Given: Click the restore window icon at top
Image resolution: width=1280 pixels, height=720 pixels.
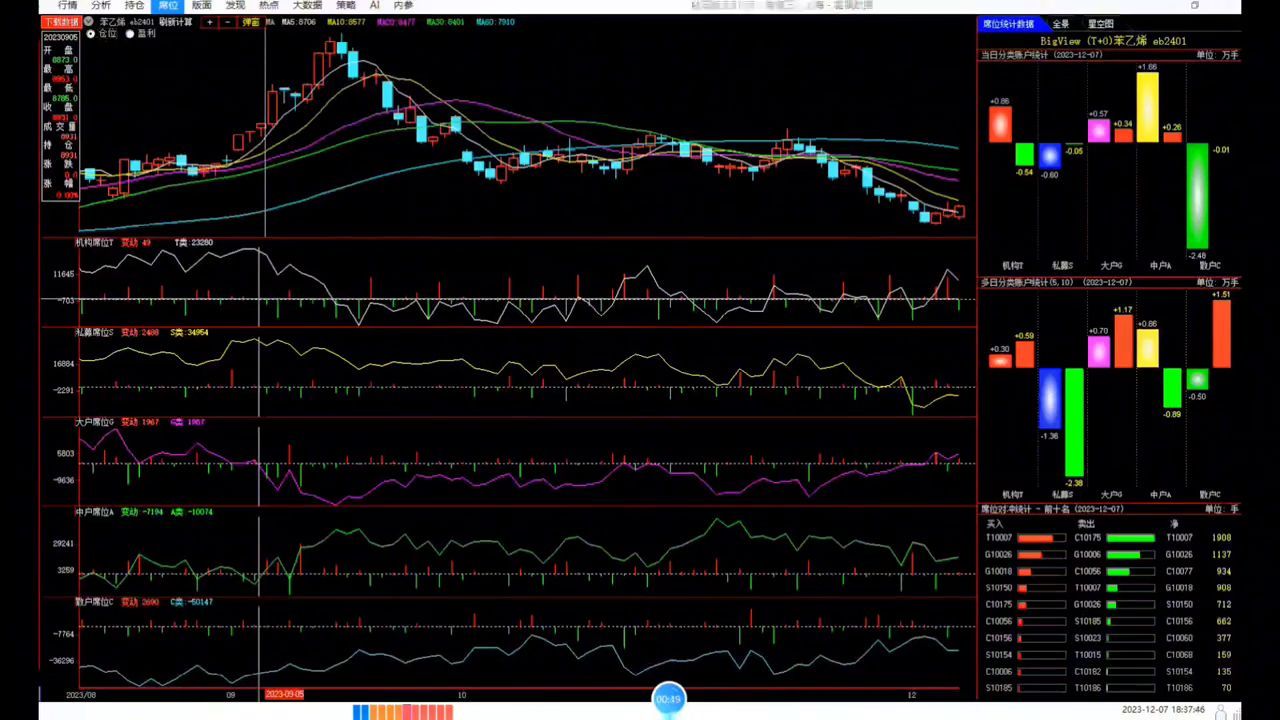Looking at the screenshot, I should (x=1194, y=6).
